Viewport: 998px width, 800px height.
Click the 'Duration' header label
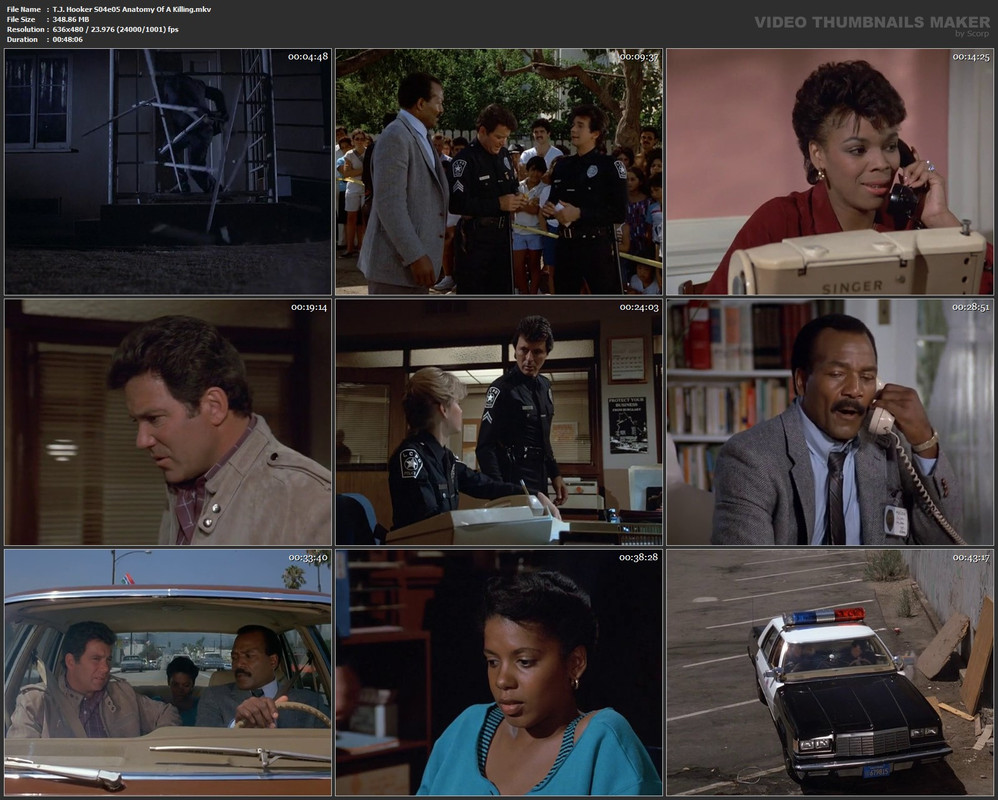click(22, 39)
